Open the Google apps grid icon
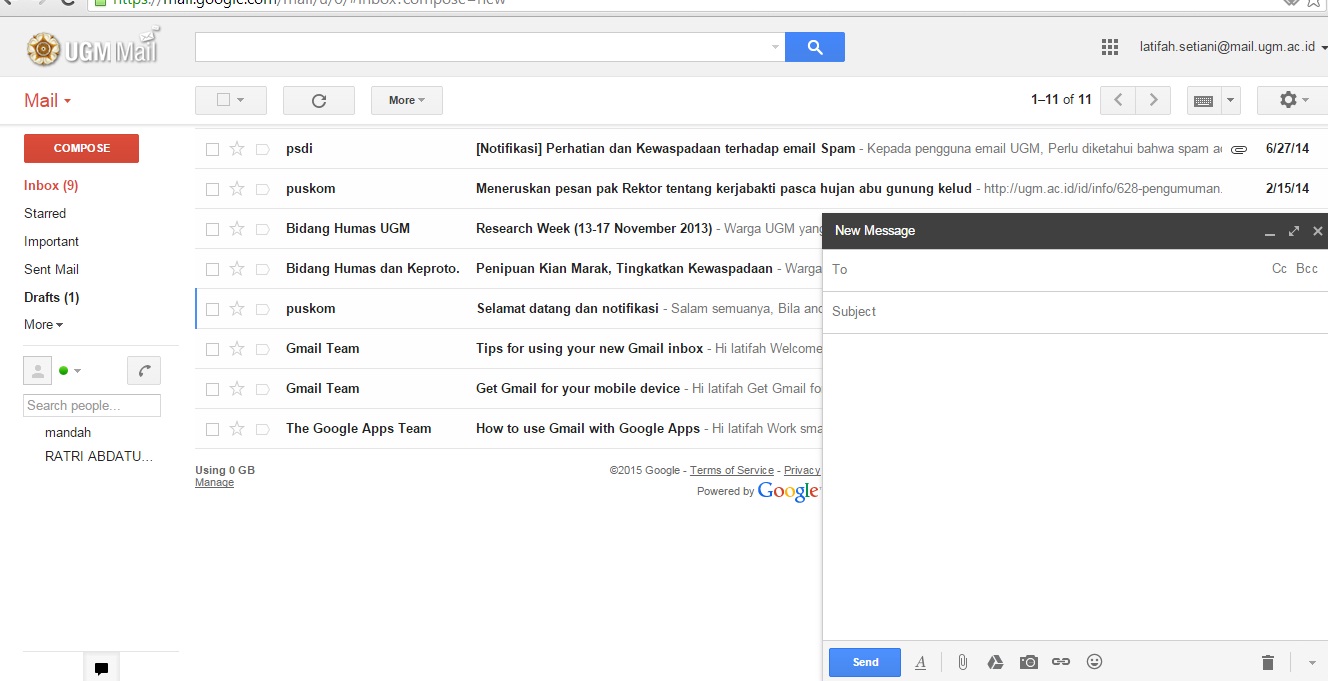Viewport: 1328px width, 681px height. coord(1109,47)
